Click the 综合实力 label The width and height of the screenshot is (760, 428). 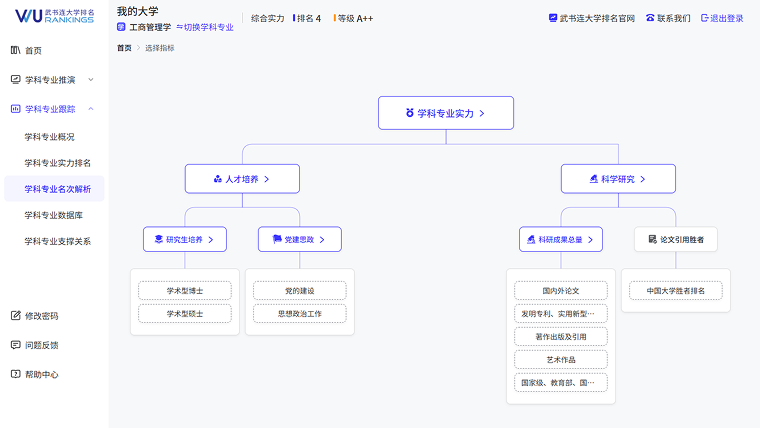[268, 18]
